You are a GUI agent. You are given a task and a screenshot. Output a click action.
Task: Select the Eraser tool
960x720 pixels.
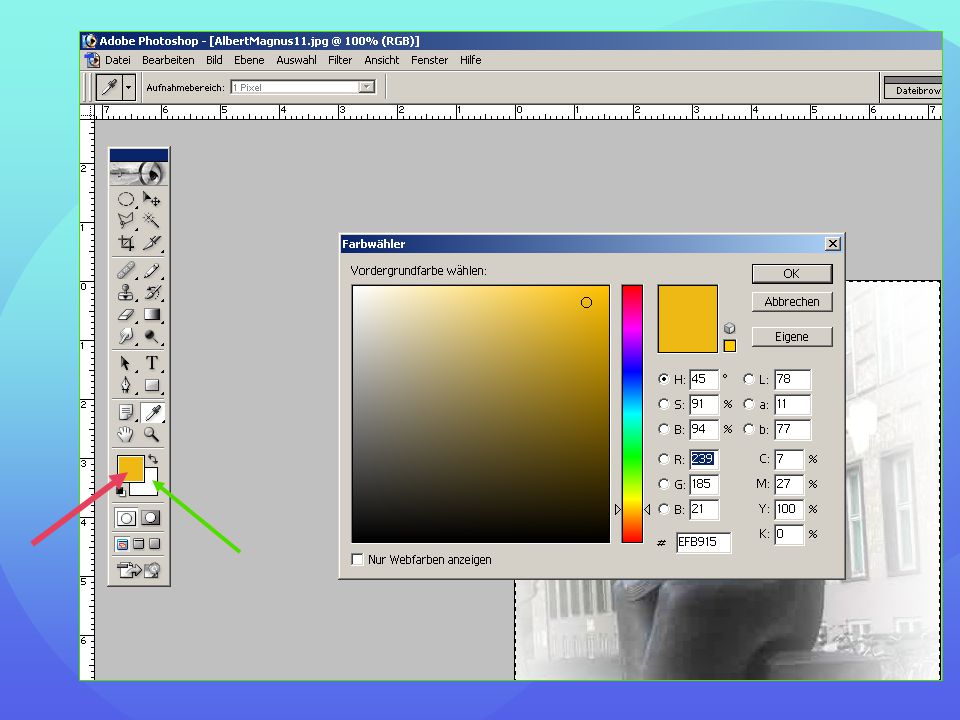pos(126,314)
